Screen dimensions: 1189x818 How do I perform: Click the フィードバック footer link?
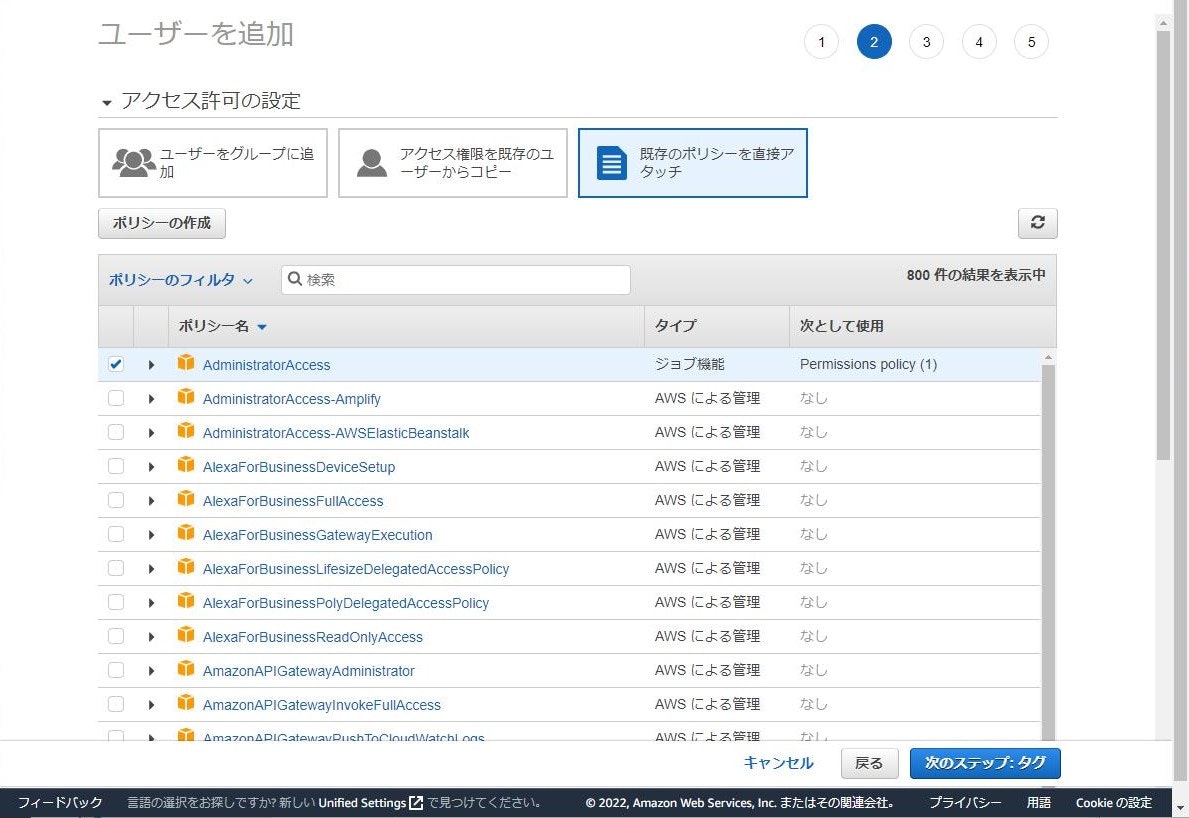click(60, 803)
